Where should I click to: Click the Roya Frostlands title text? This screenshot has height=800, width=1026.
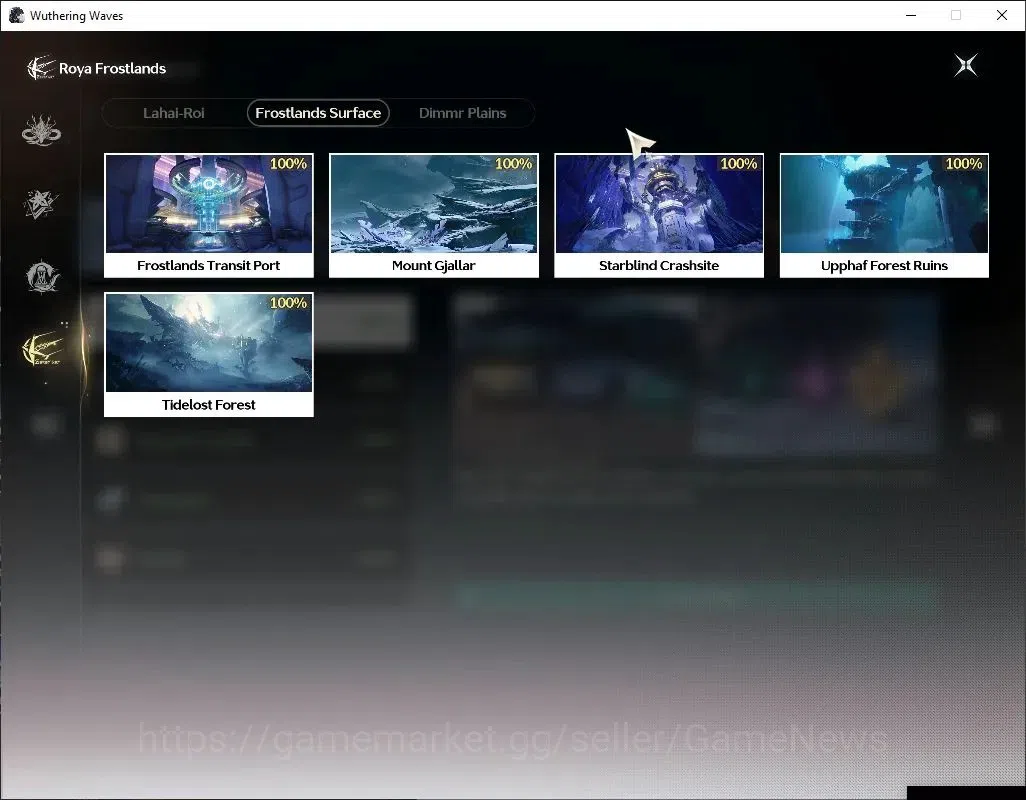113,68
